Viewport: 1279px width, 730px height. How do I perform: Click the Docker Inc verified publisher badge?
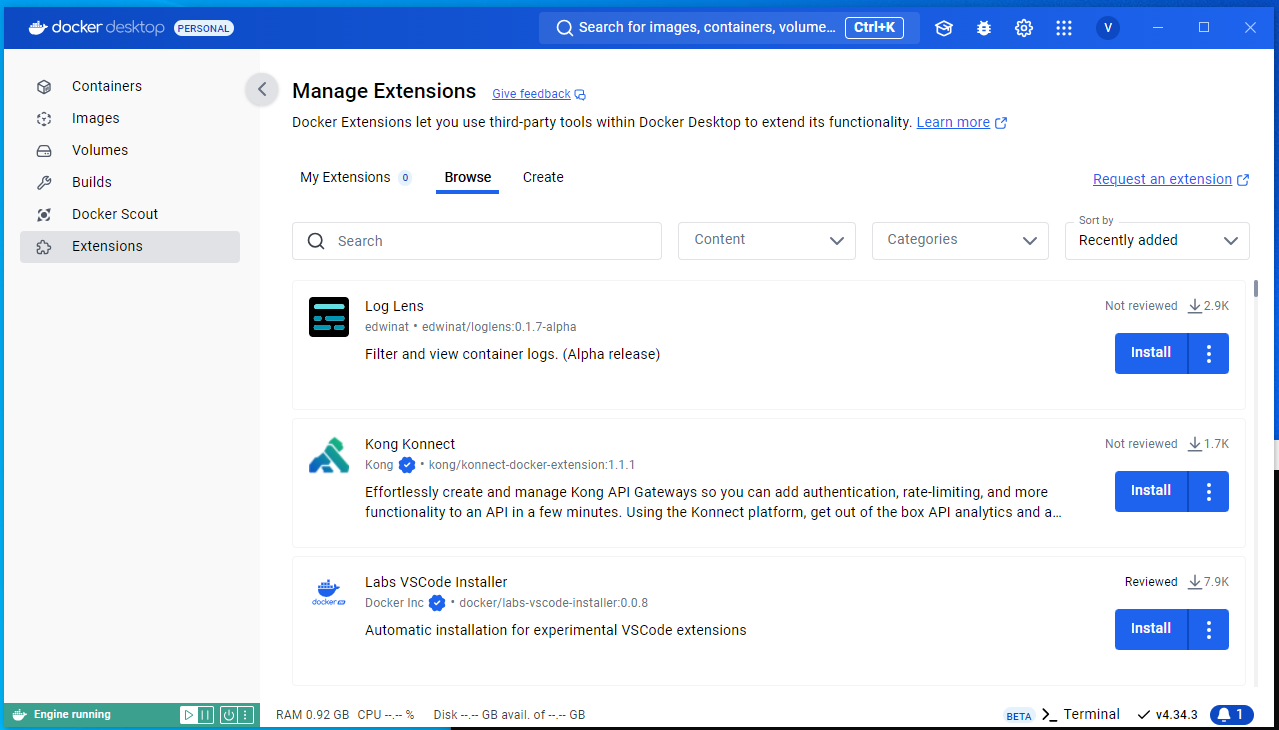[x=437, y=603]
